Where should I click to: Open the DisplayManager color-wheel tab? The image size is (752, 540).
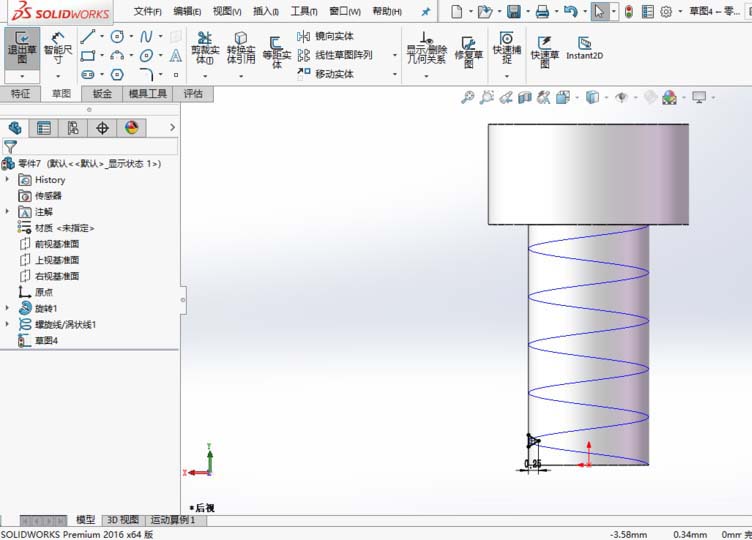point(131,128)
